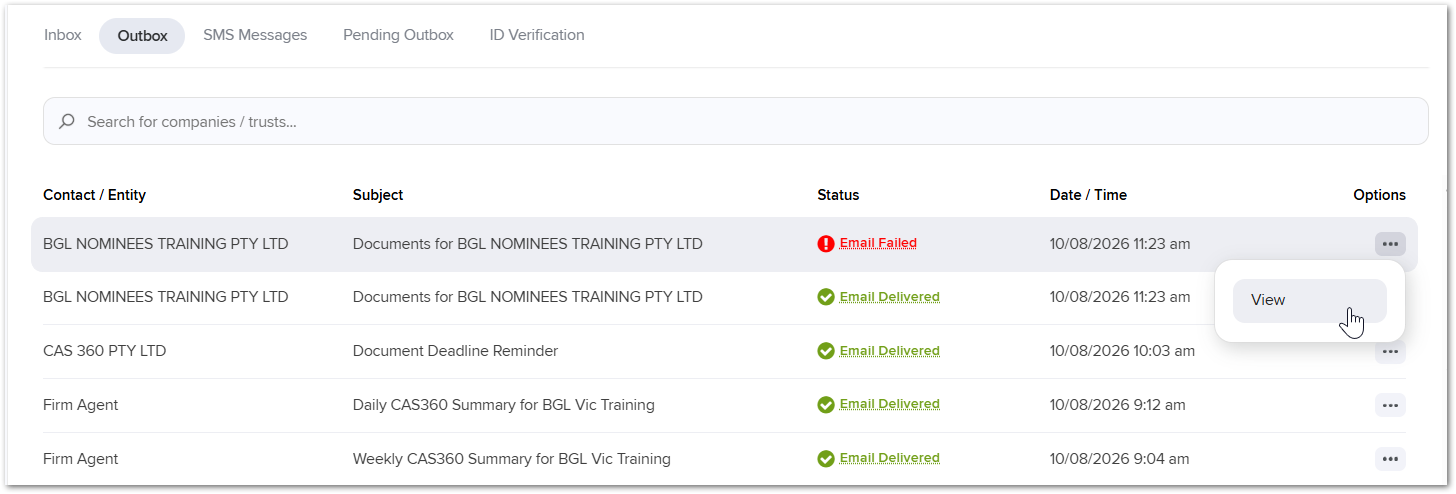The image size is (1456, 494).
Task: Click green check icon for Weekly CAS360 Summary
Action: pyautogui.click(x=825, y=459)
